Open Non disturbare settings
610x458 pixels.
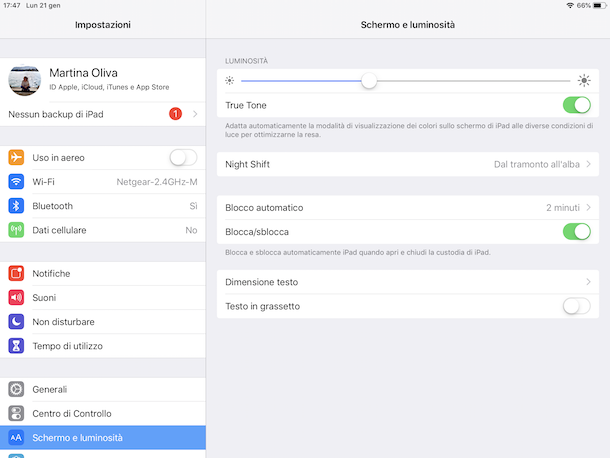[x=103, y=322]
